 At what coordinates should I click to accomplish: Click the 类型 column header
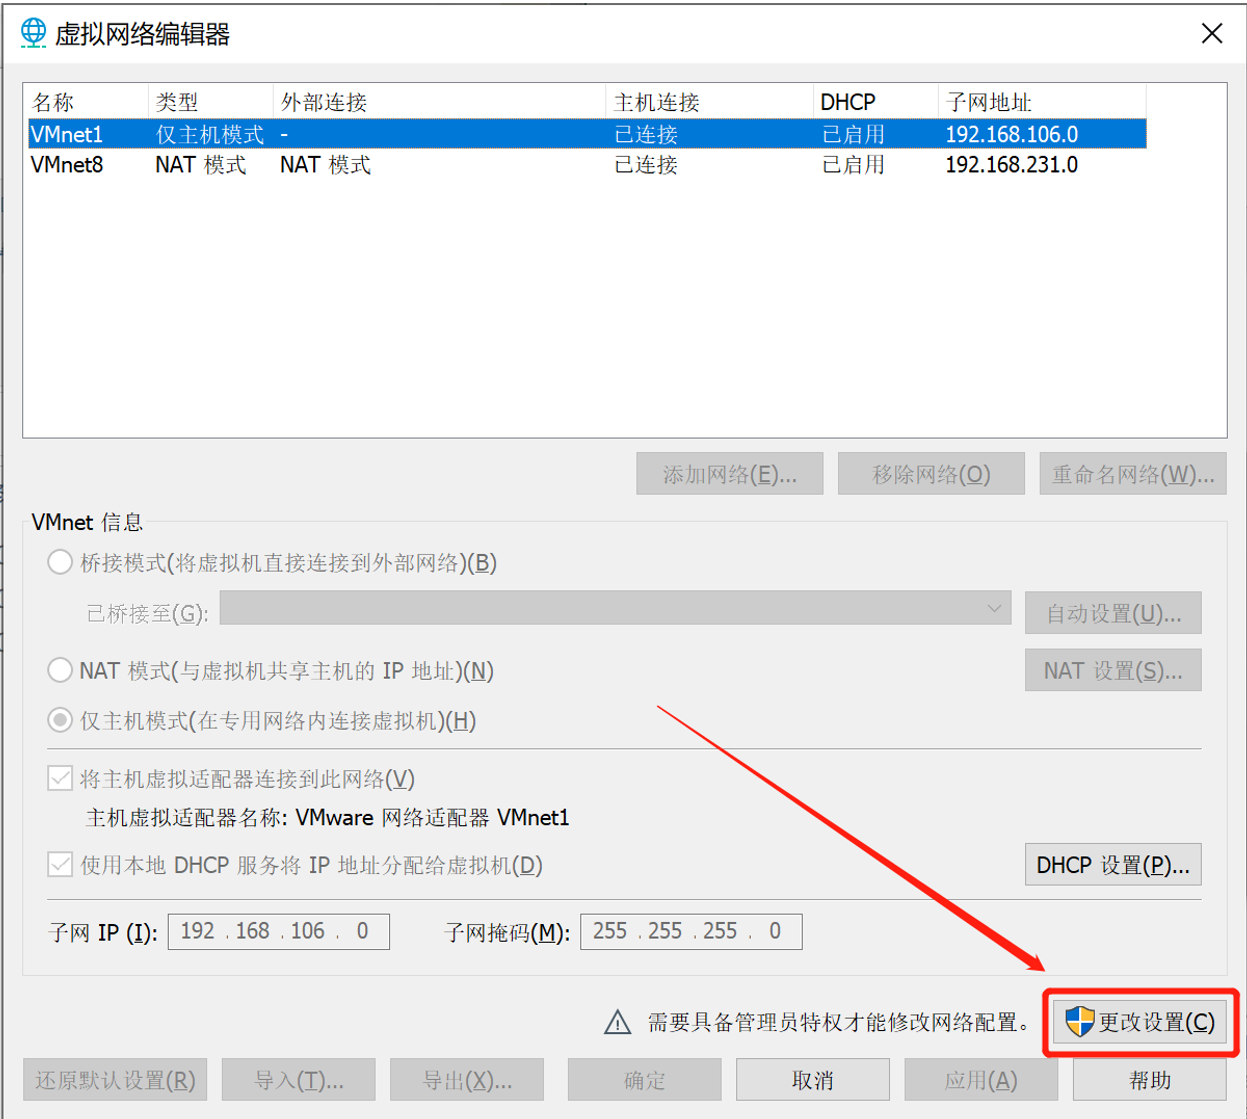pyautogui.click(x=210, y=102)
